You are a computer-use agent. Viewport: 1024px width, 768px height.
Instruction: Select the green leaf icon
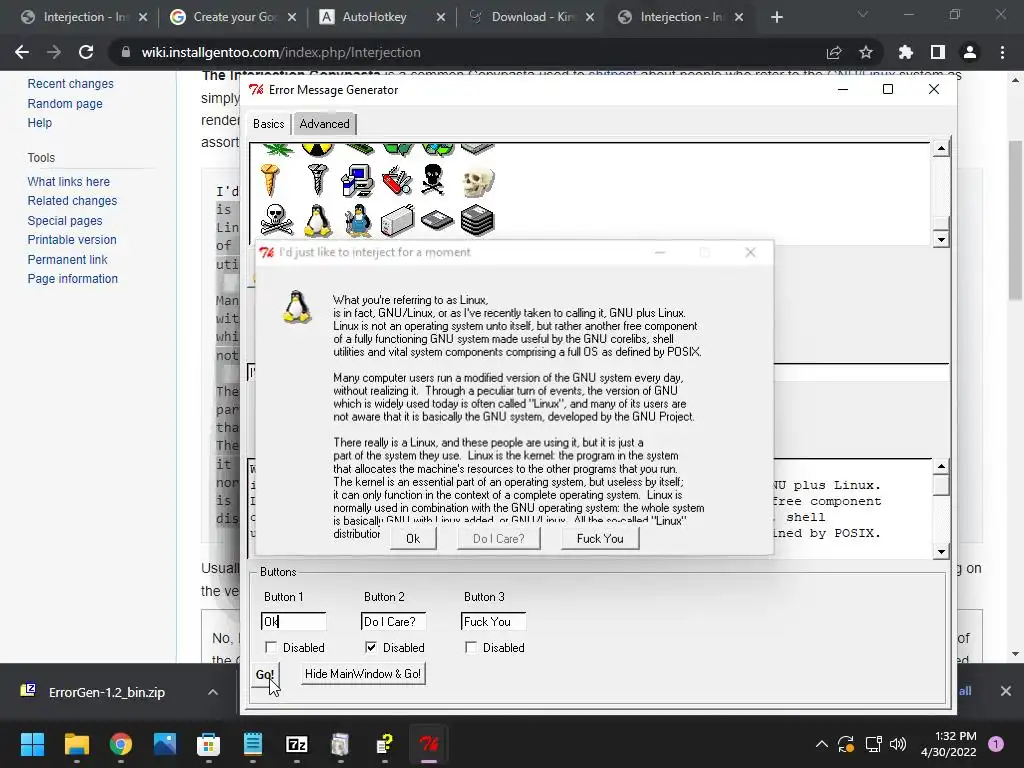(x=276, y=150)
